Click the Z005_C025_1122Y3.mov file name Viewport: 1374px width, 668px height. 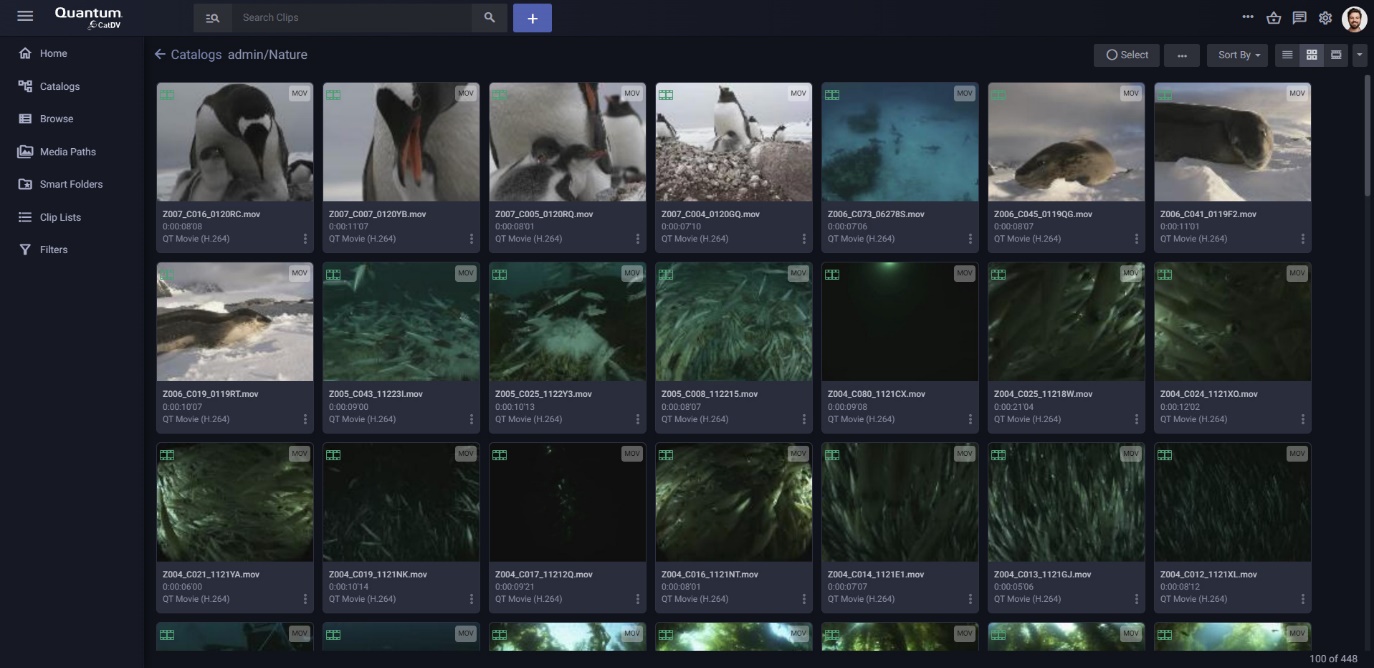point(543,394)
